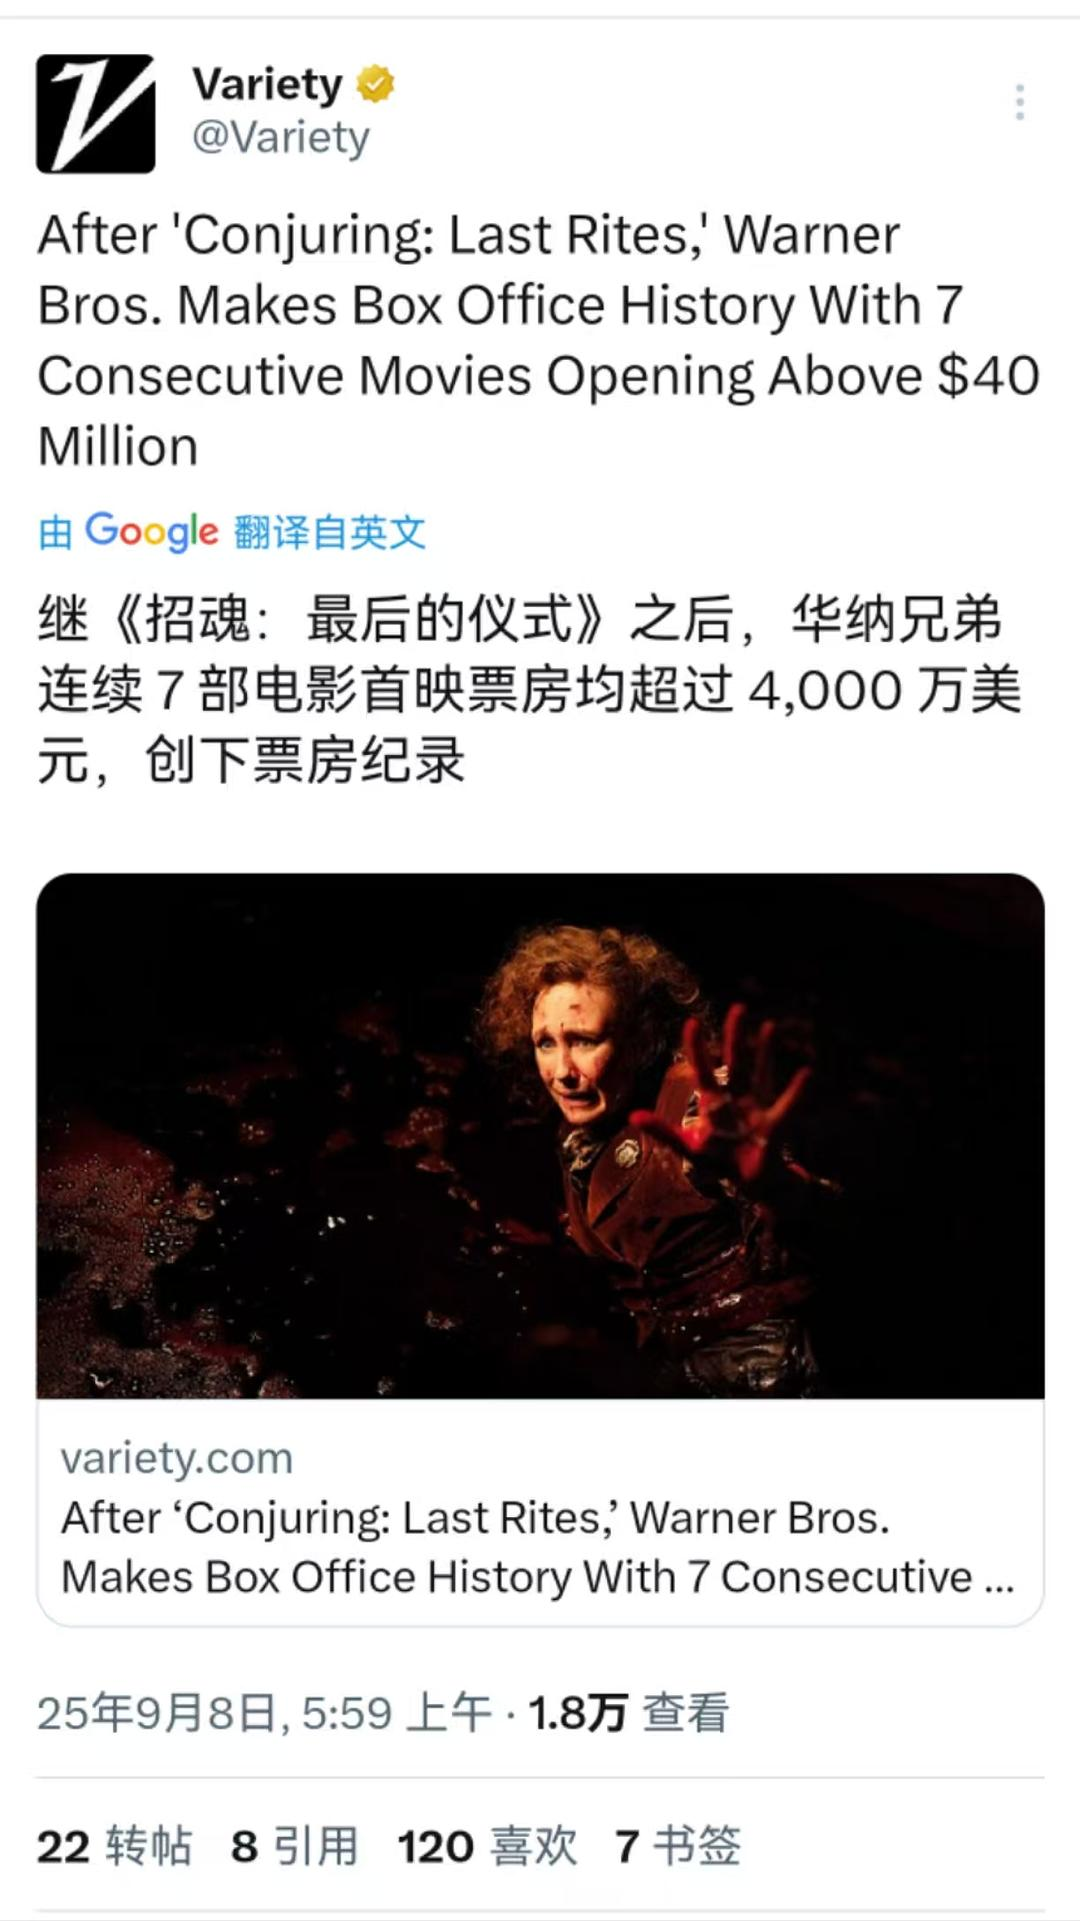1080x1921 pixels.
Task: Tap the gold verified badge
Action: tap(375, 84)
